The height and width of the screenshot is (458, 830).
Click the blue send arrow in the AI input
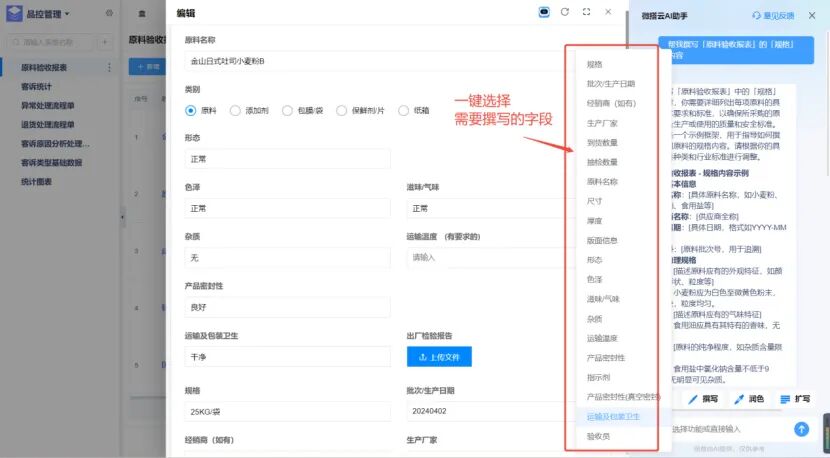click(801, 429)
